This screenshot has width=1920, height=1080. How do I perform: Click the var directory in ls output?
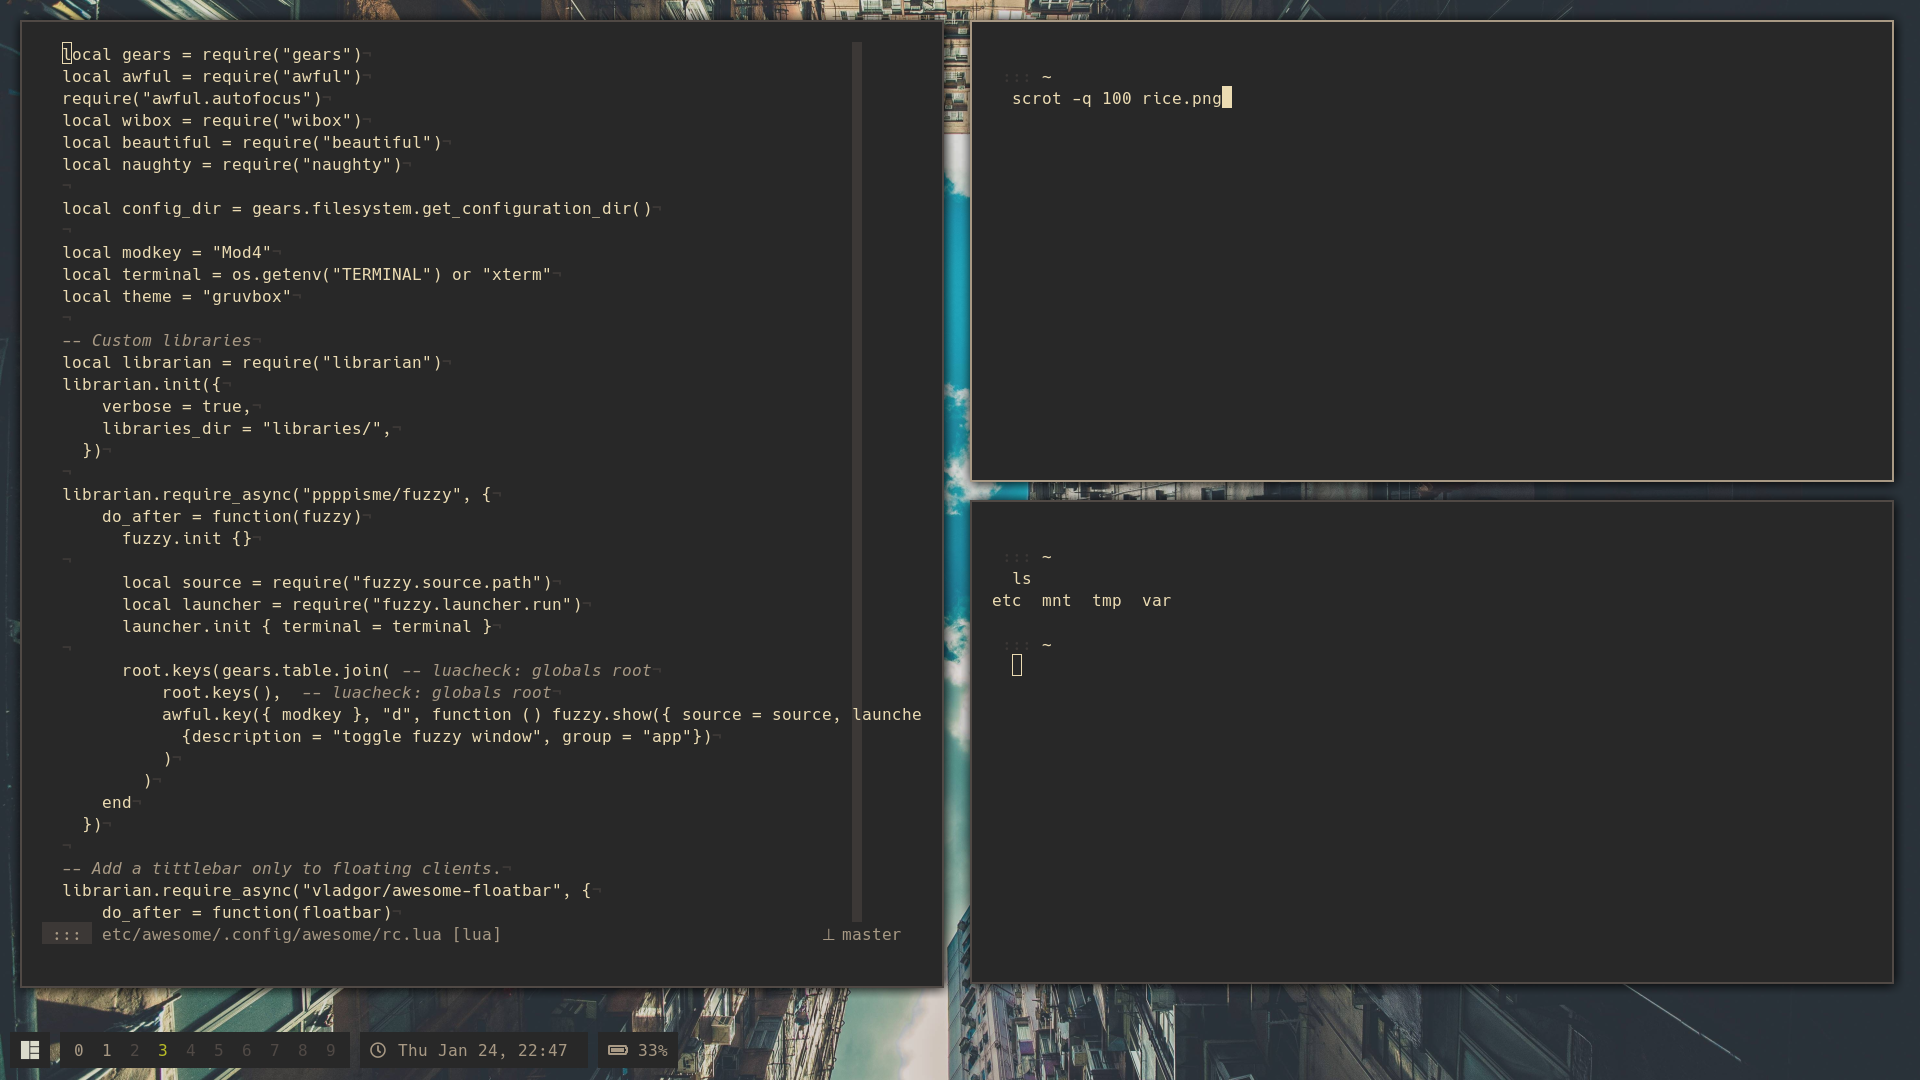click(1157, 600)
